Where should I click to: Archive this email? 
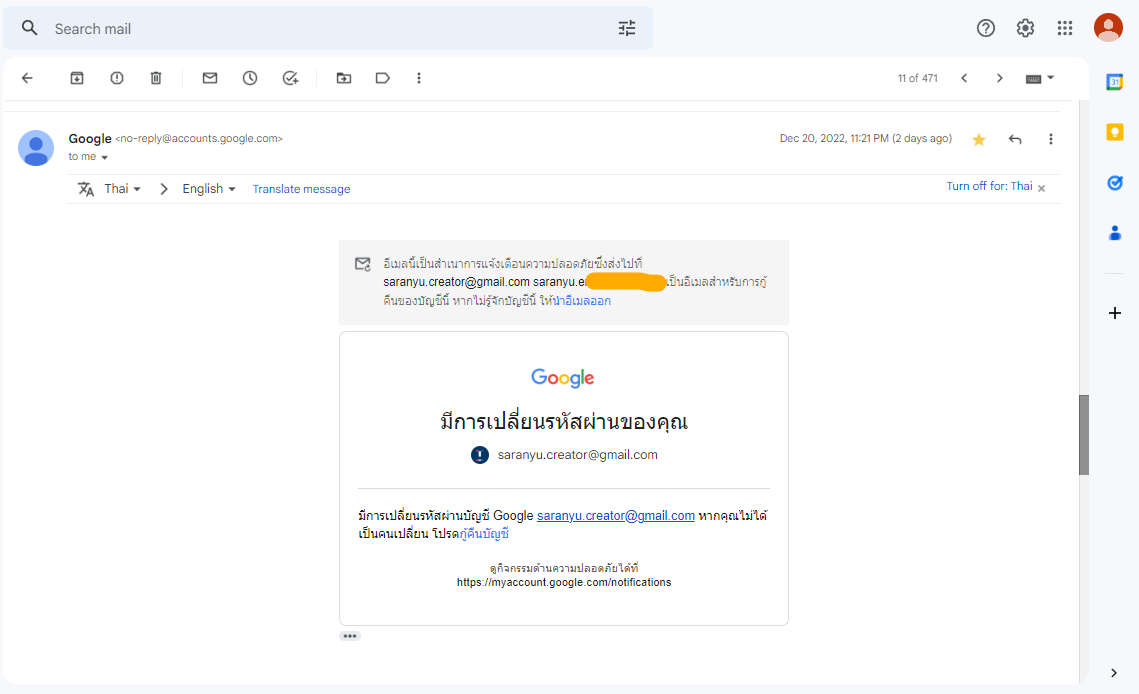point(77,78)
